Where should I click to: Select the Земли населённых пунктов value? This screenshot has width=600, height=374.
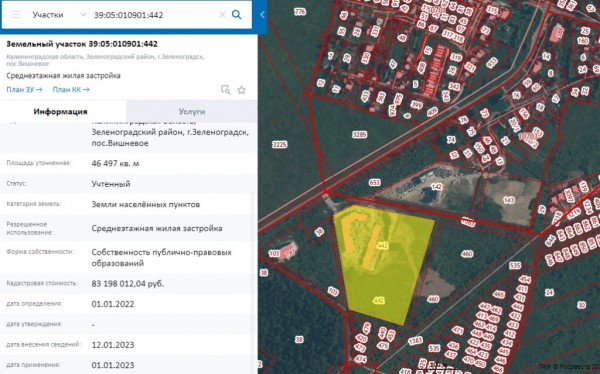pos(146,204)
